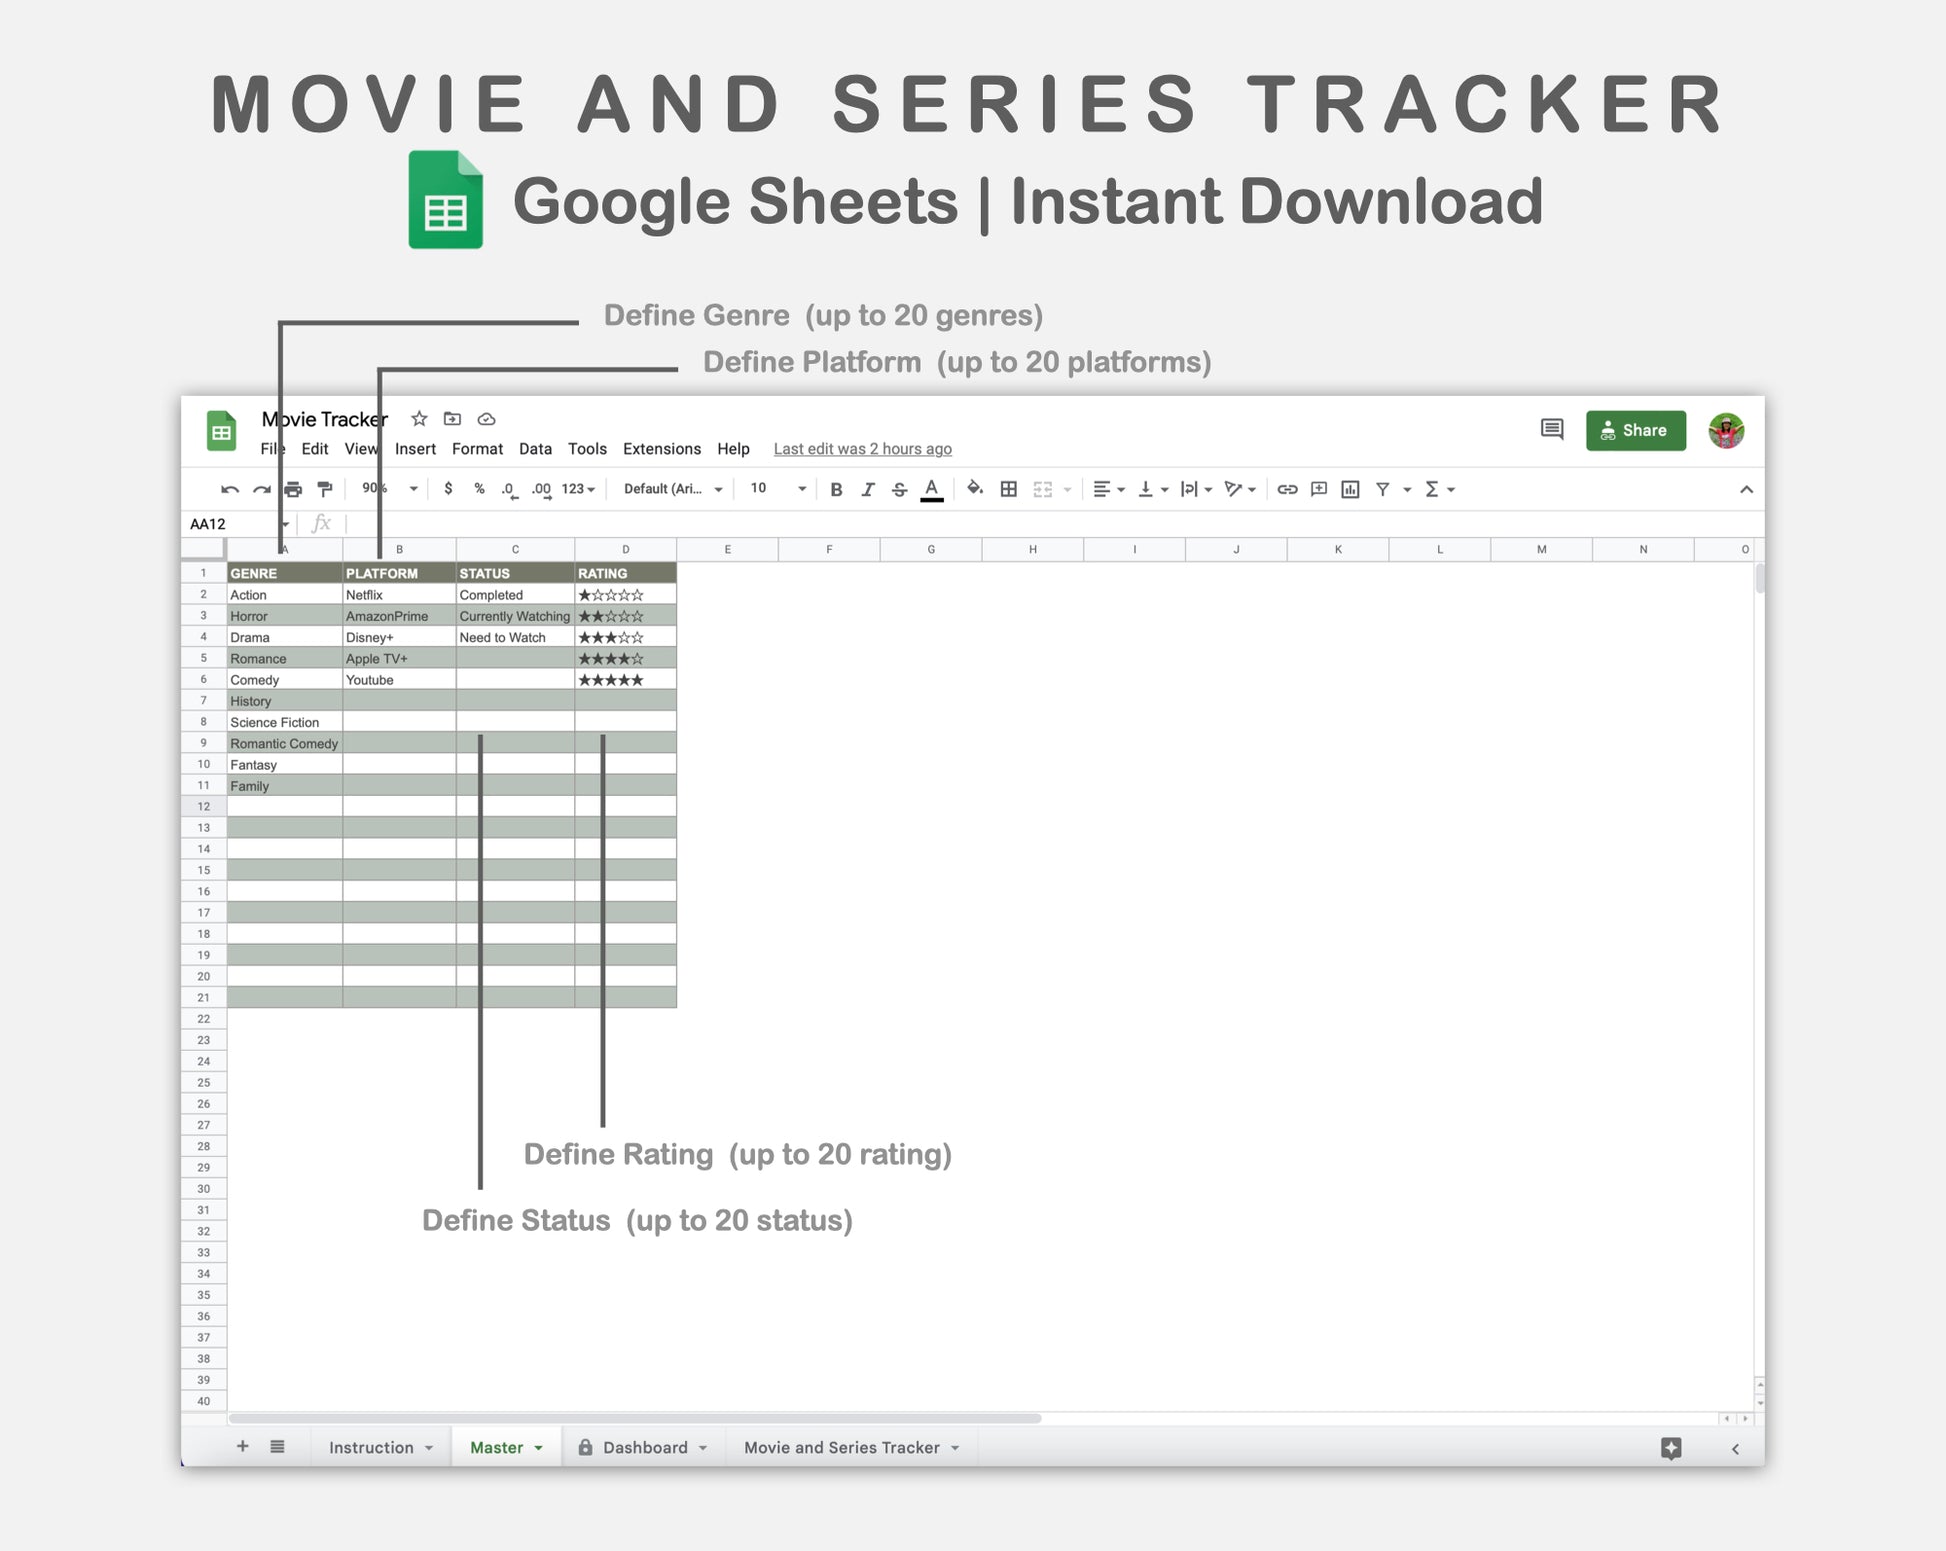This screenshot has height=1551, width=1946.
Task: Click the insert chart icon
Action: (x=1350, y=489)
